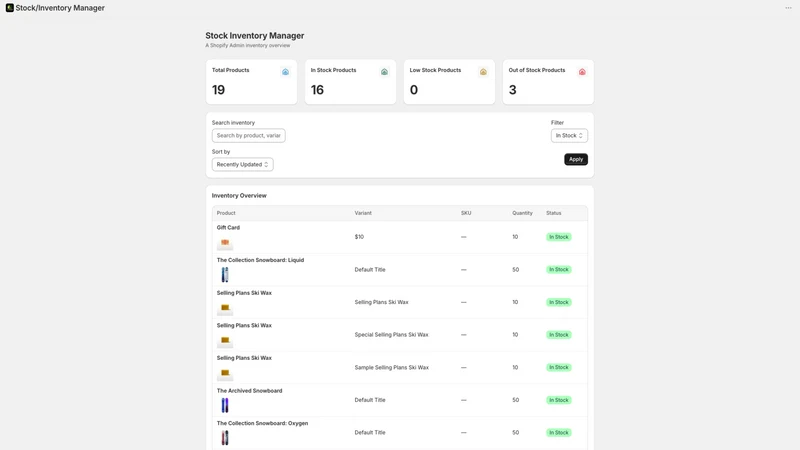Click the Sample Selling Plans Ski Wax variant

391,367
